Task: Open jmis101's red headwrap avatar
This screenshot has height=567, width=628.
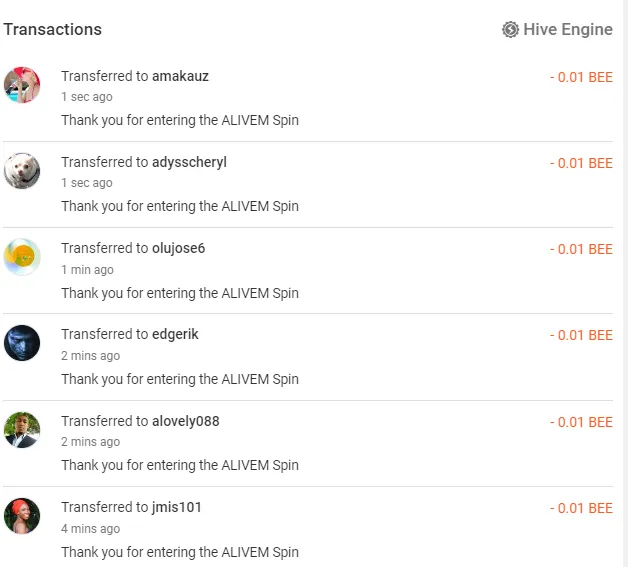Action: (22, 516)
